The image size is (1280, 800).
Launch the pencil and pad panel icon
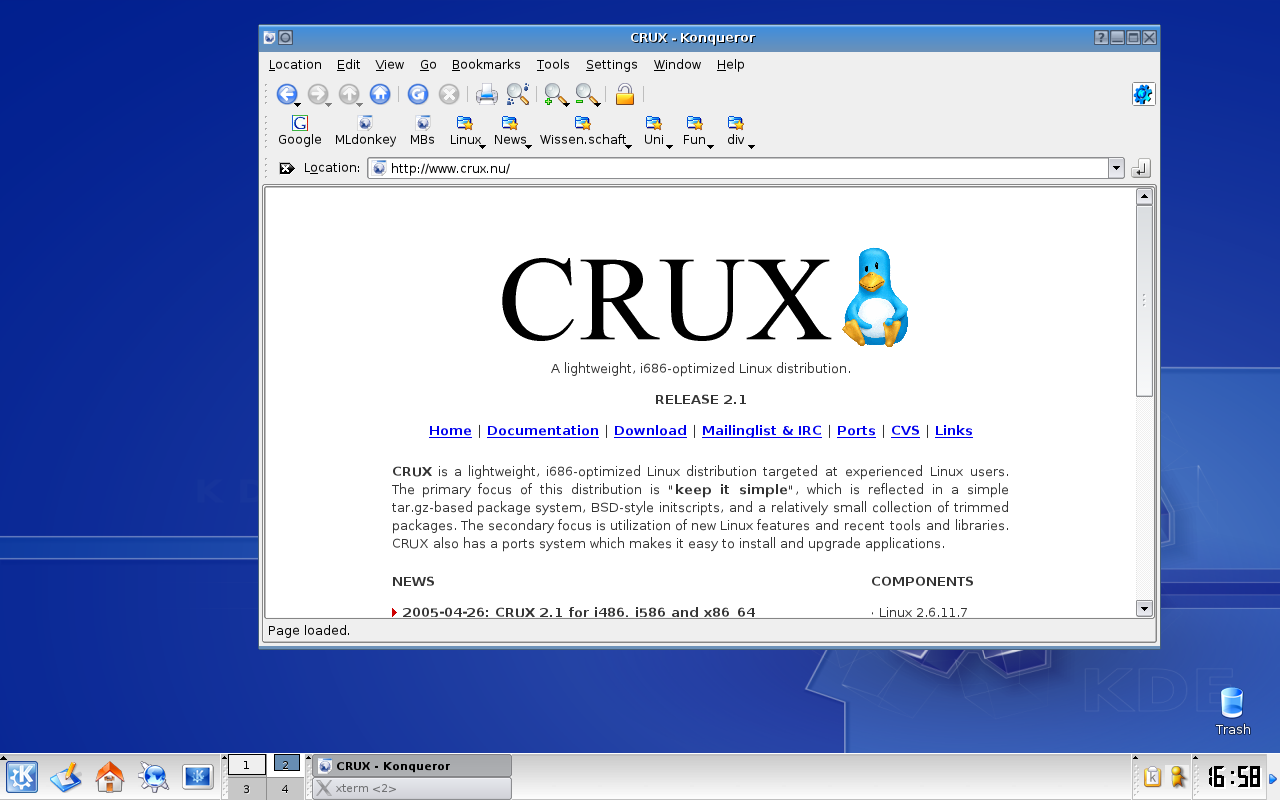[66, 776]
